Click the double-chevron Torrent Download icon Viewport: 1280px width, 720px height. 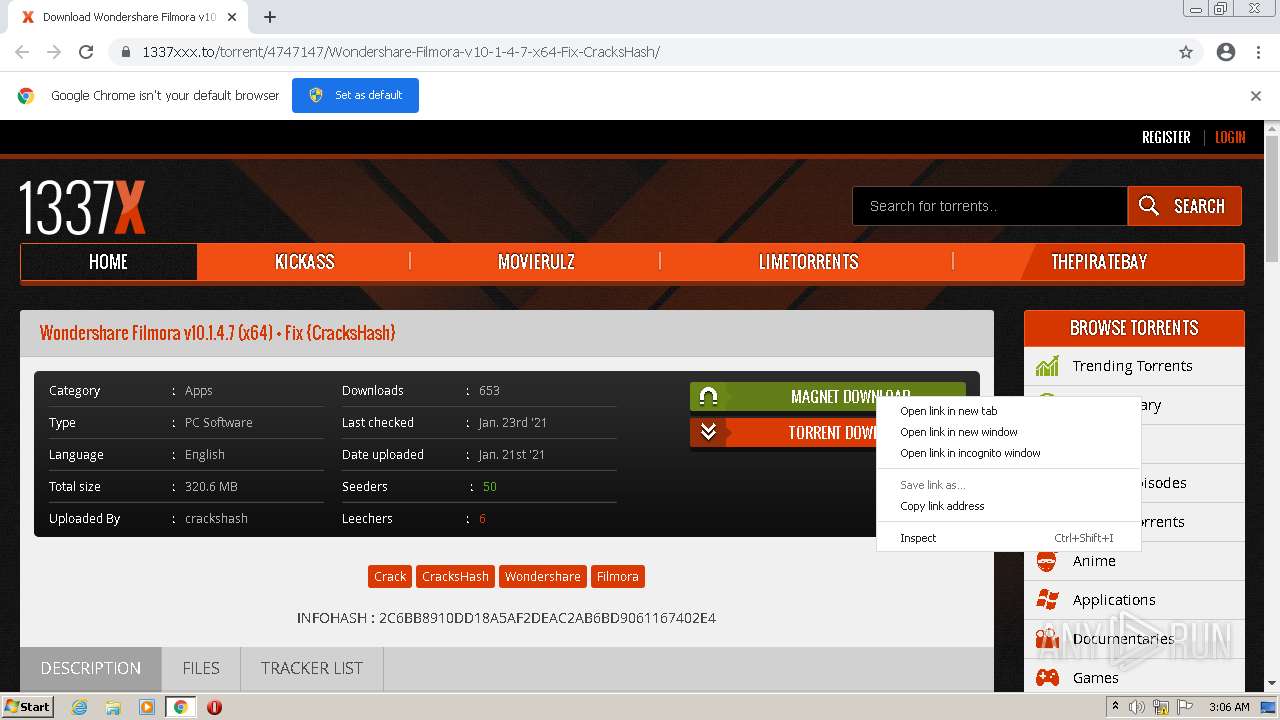[708, 432]
